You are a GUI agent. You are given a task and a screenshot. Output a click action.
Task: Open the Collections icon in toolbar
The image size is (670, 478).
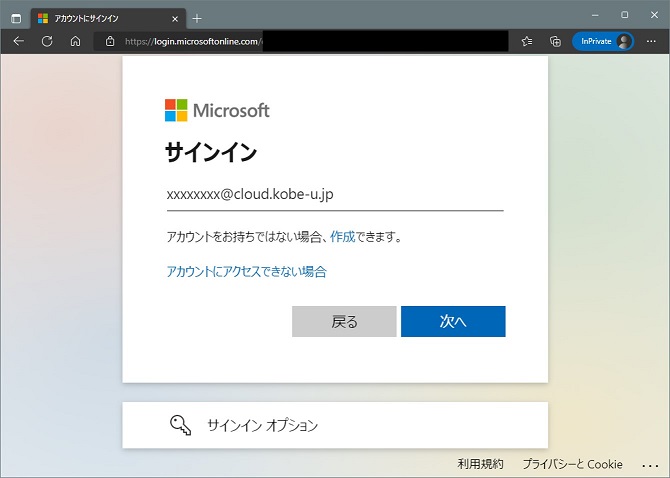point(555,41)
